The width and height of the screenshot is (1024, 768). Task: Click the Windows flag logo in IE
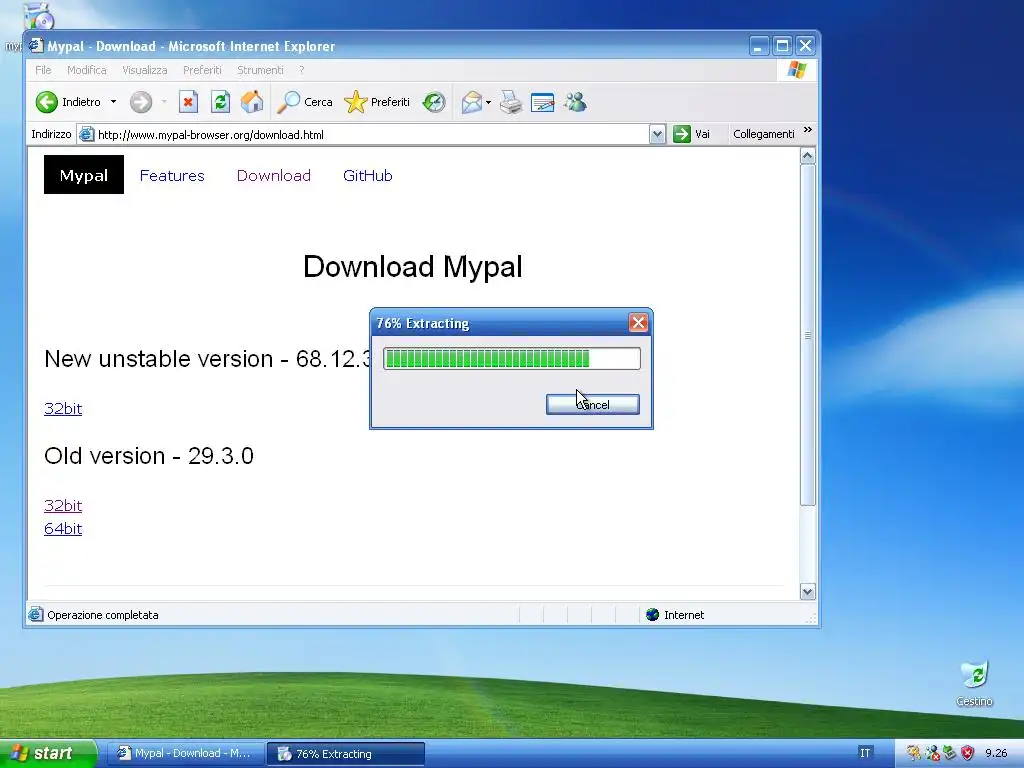(x=796, y=69)
